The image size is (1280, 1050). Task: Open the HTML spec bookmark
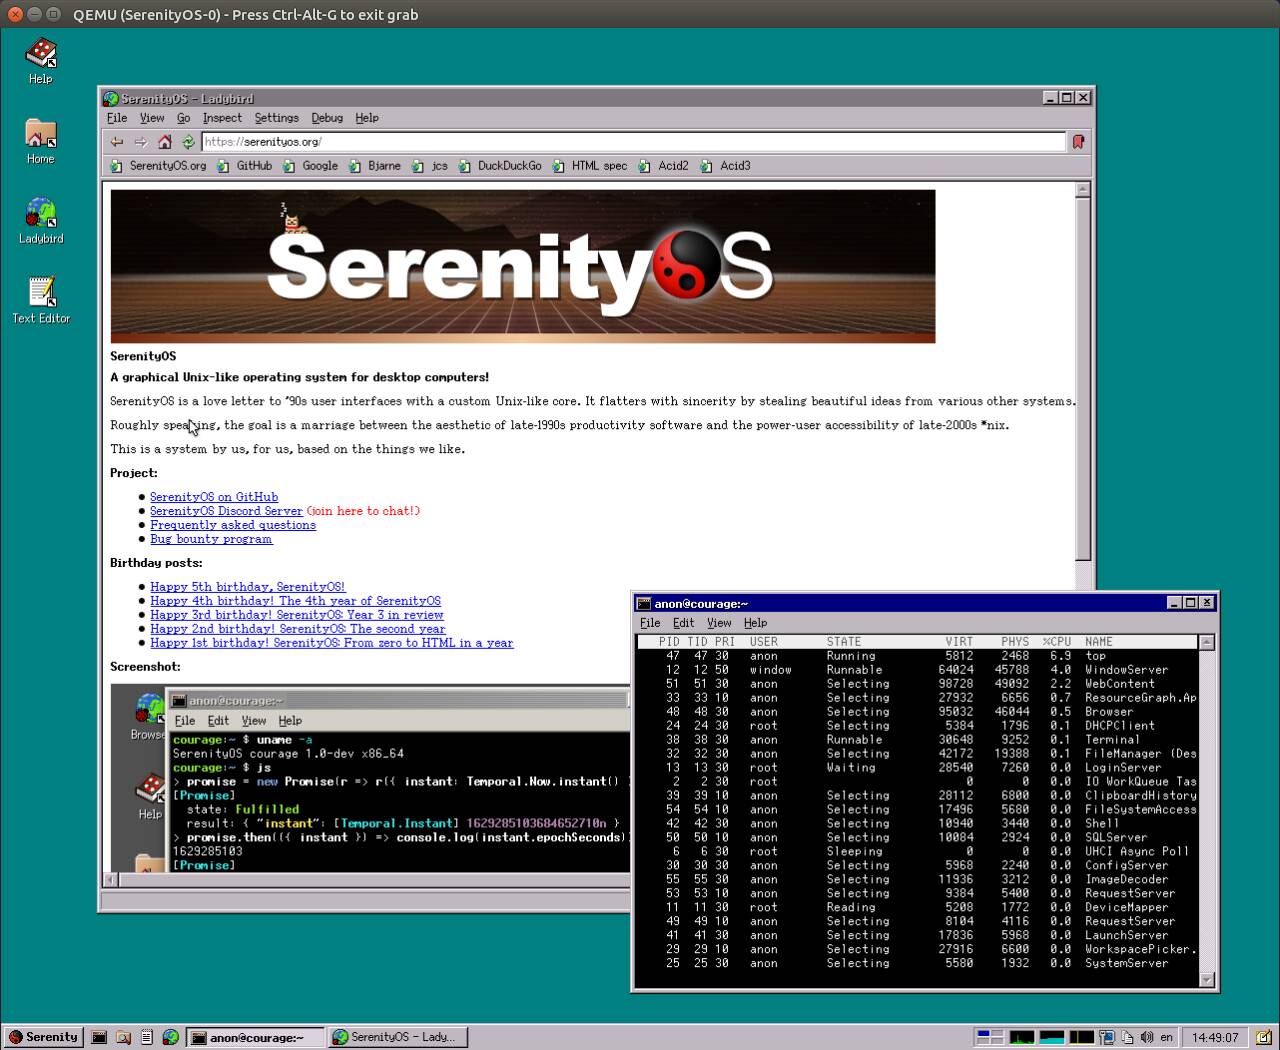click(590, 166)
